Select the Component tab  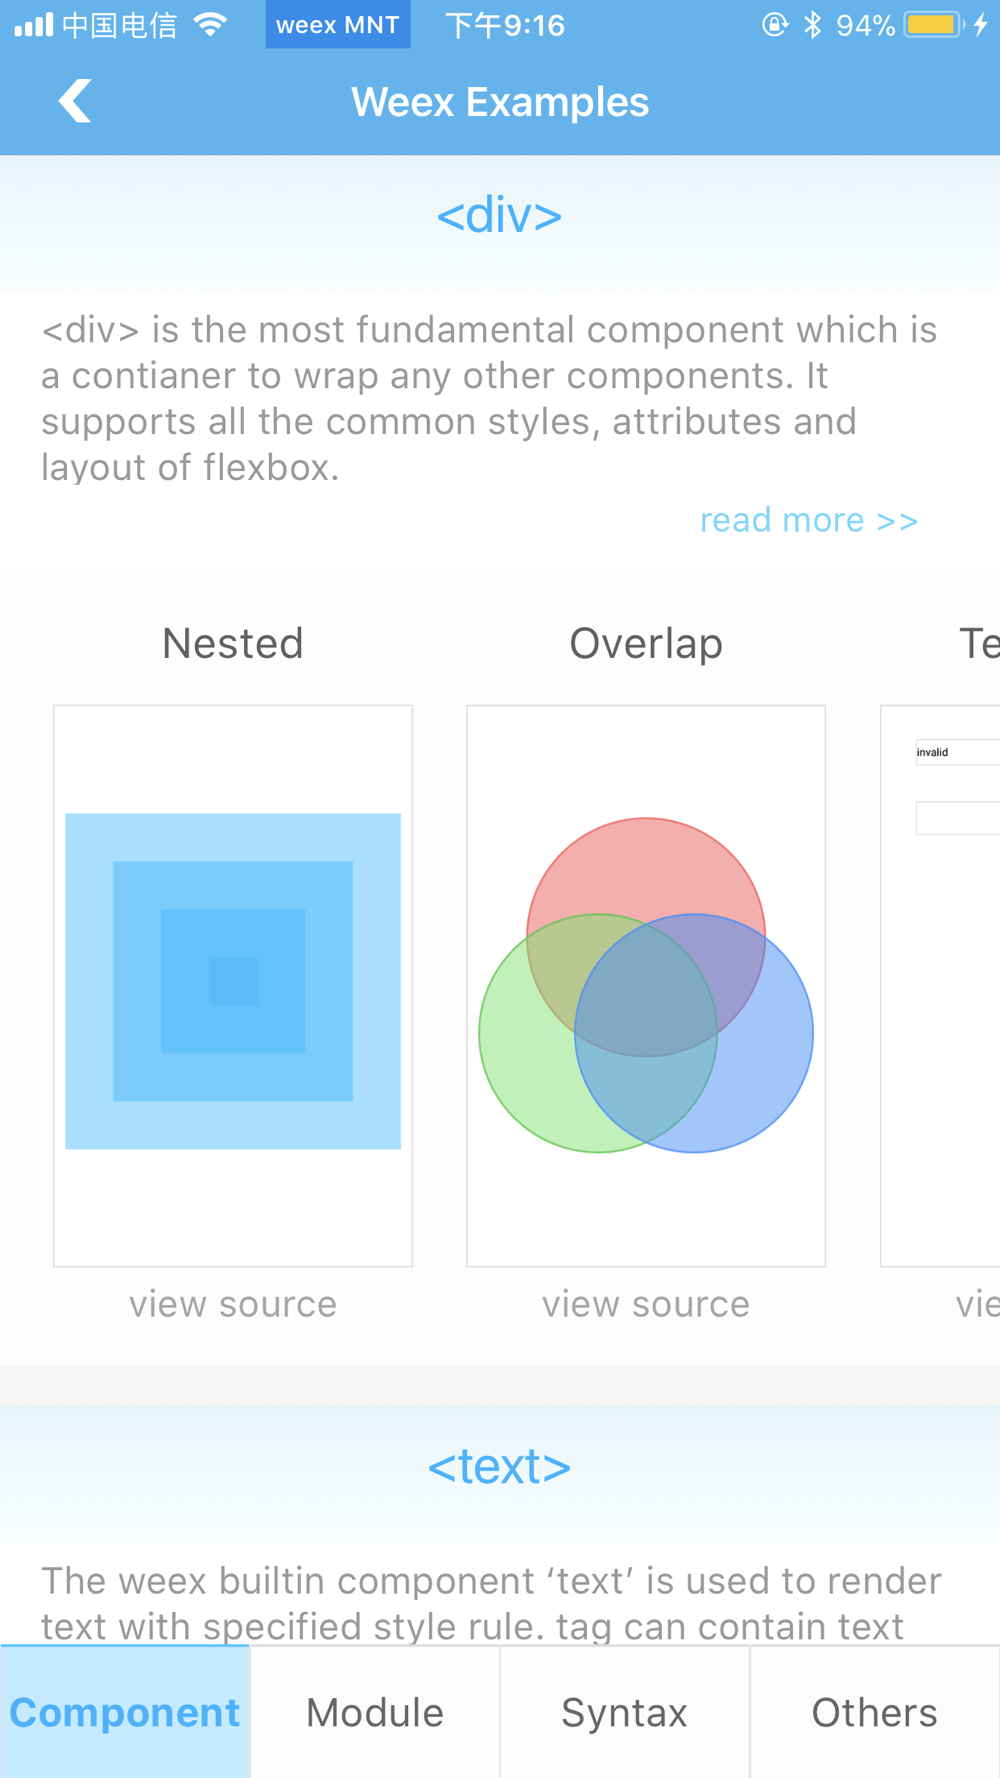click(125, 1712)
